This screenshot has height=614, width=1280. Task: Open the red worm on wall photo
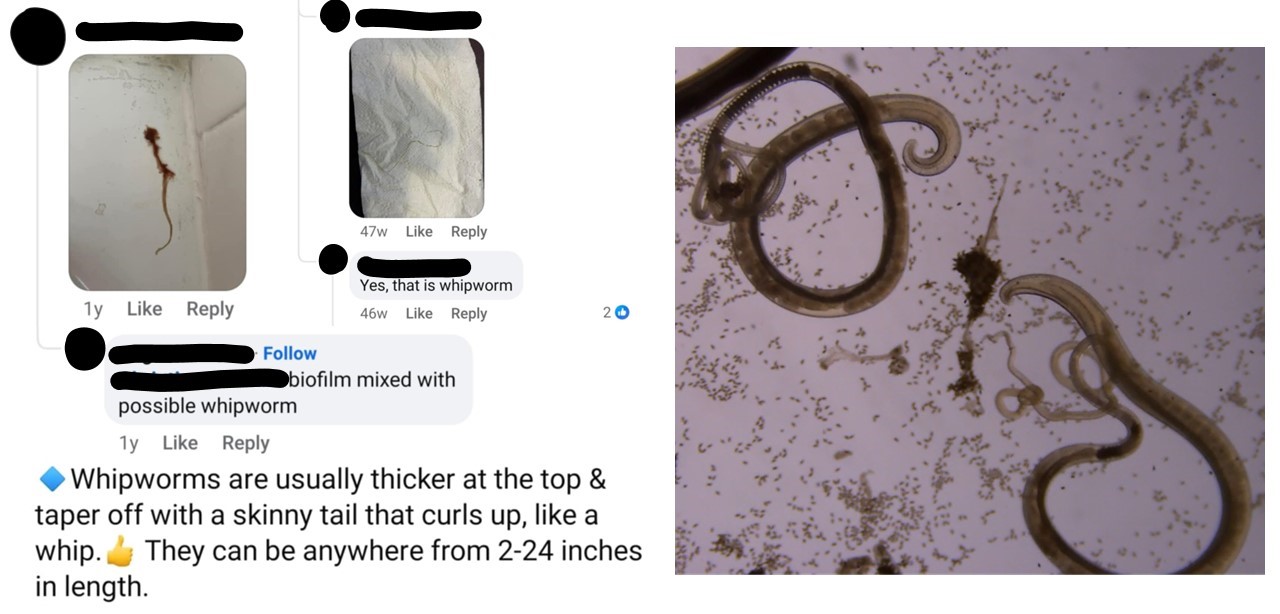[x=157, y=172]
